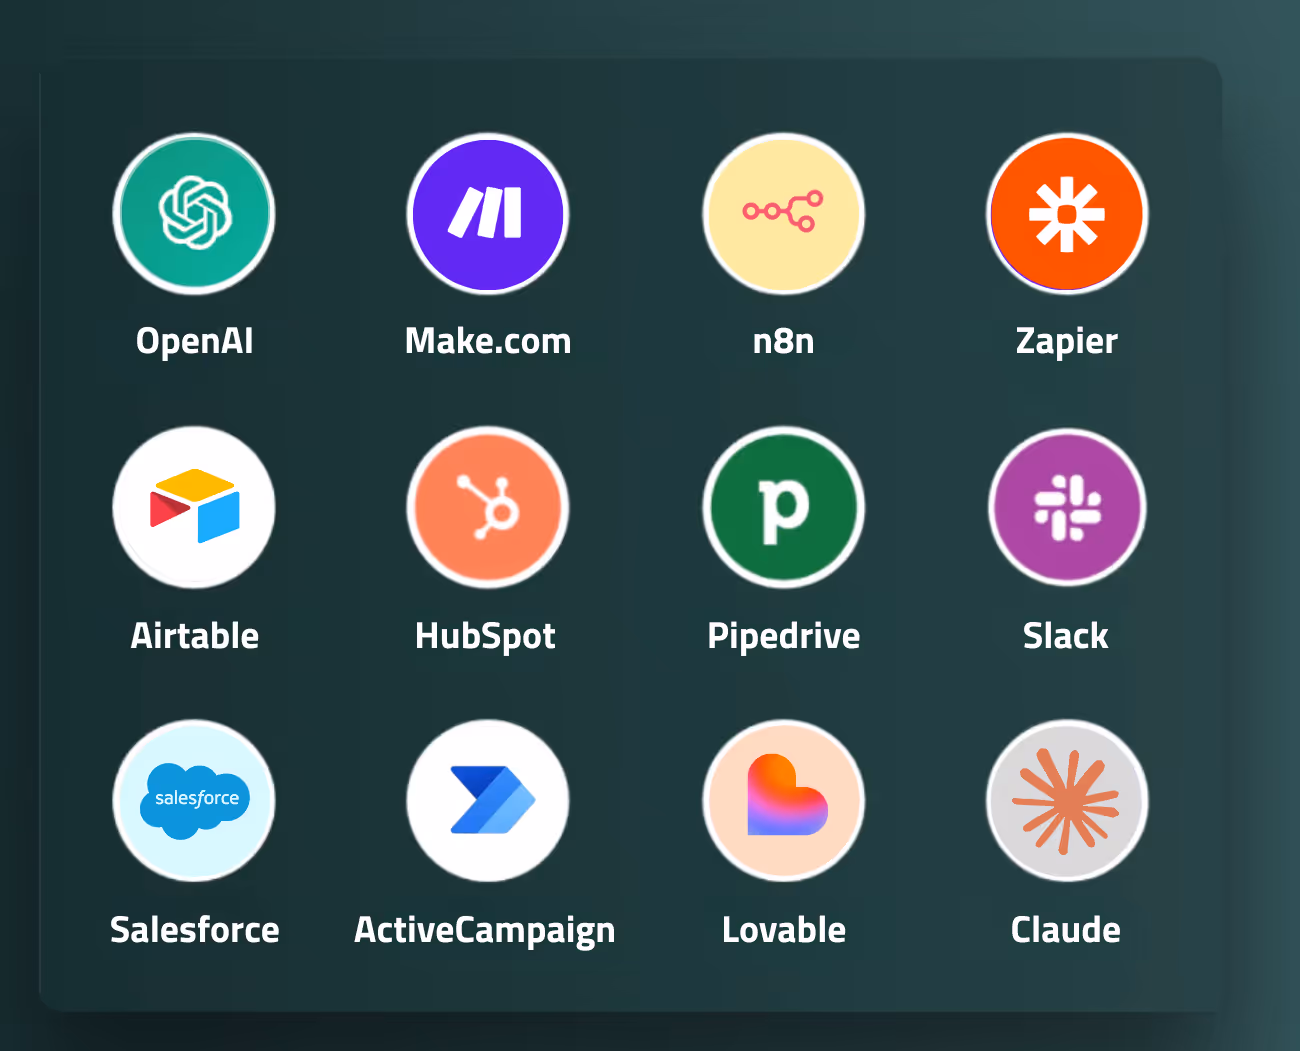
Task: Select the "Salesforce" text label
Action: point(194,929)
